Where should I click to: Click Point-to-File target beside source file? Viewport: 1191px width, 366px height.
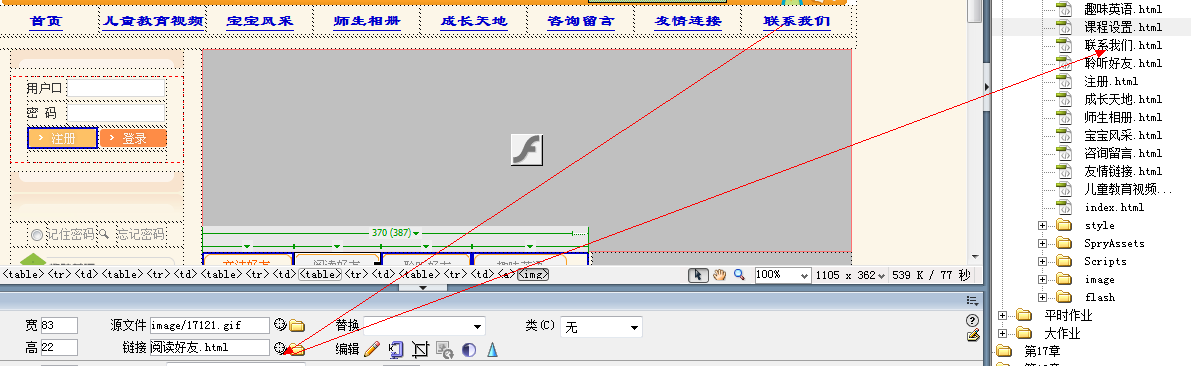click(280, 325)
